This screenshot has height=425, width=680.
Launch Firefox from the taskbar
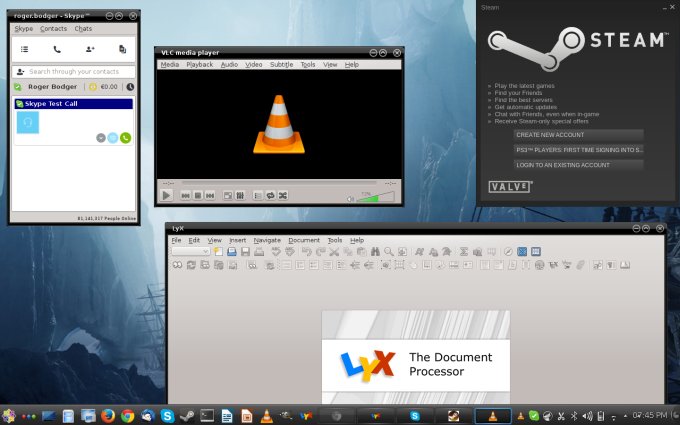tap(108, 416)
